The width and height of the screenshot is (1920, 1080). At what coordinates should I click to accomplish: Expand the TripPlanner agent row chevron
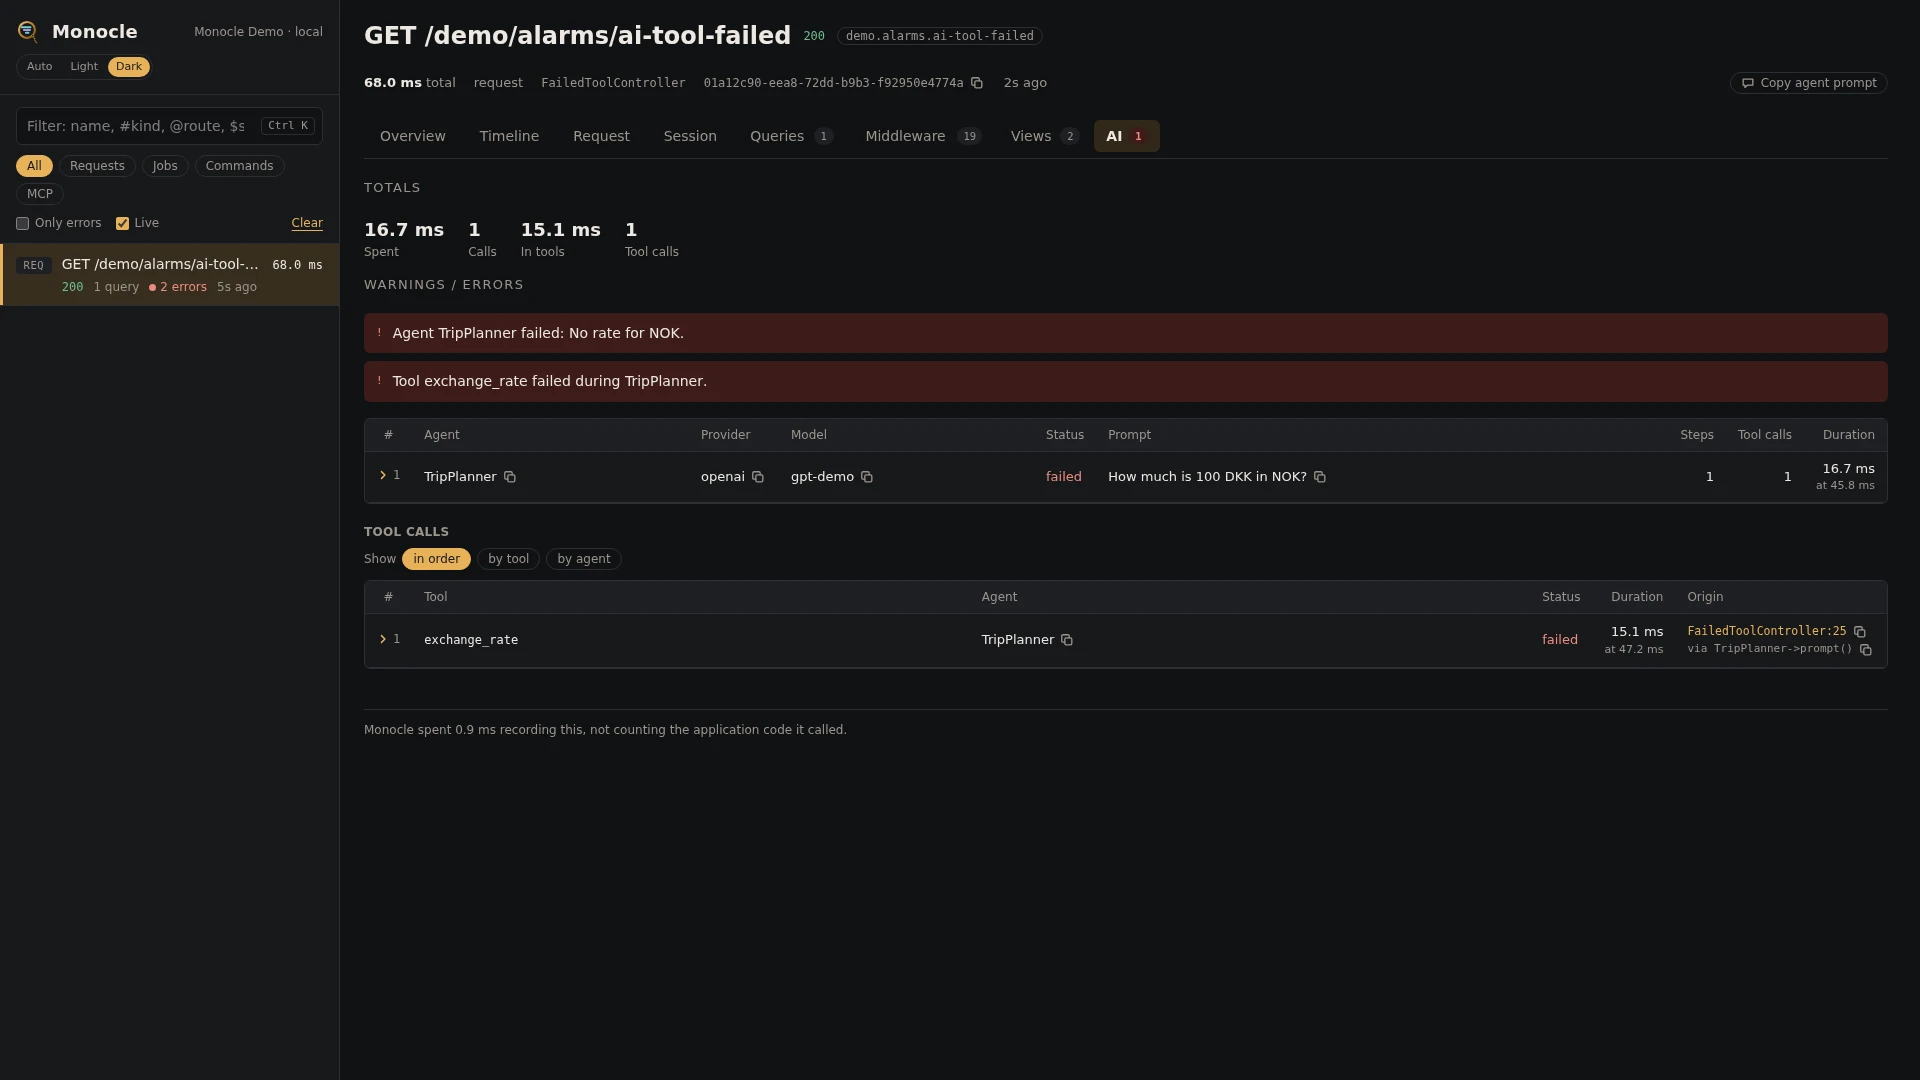click(x=383, y=476)
